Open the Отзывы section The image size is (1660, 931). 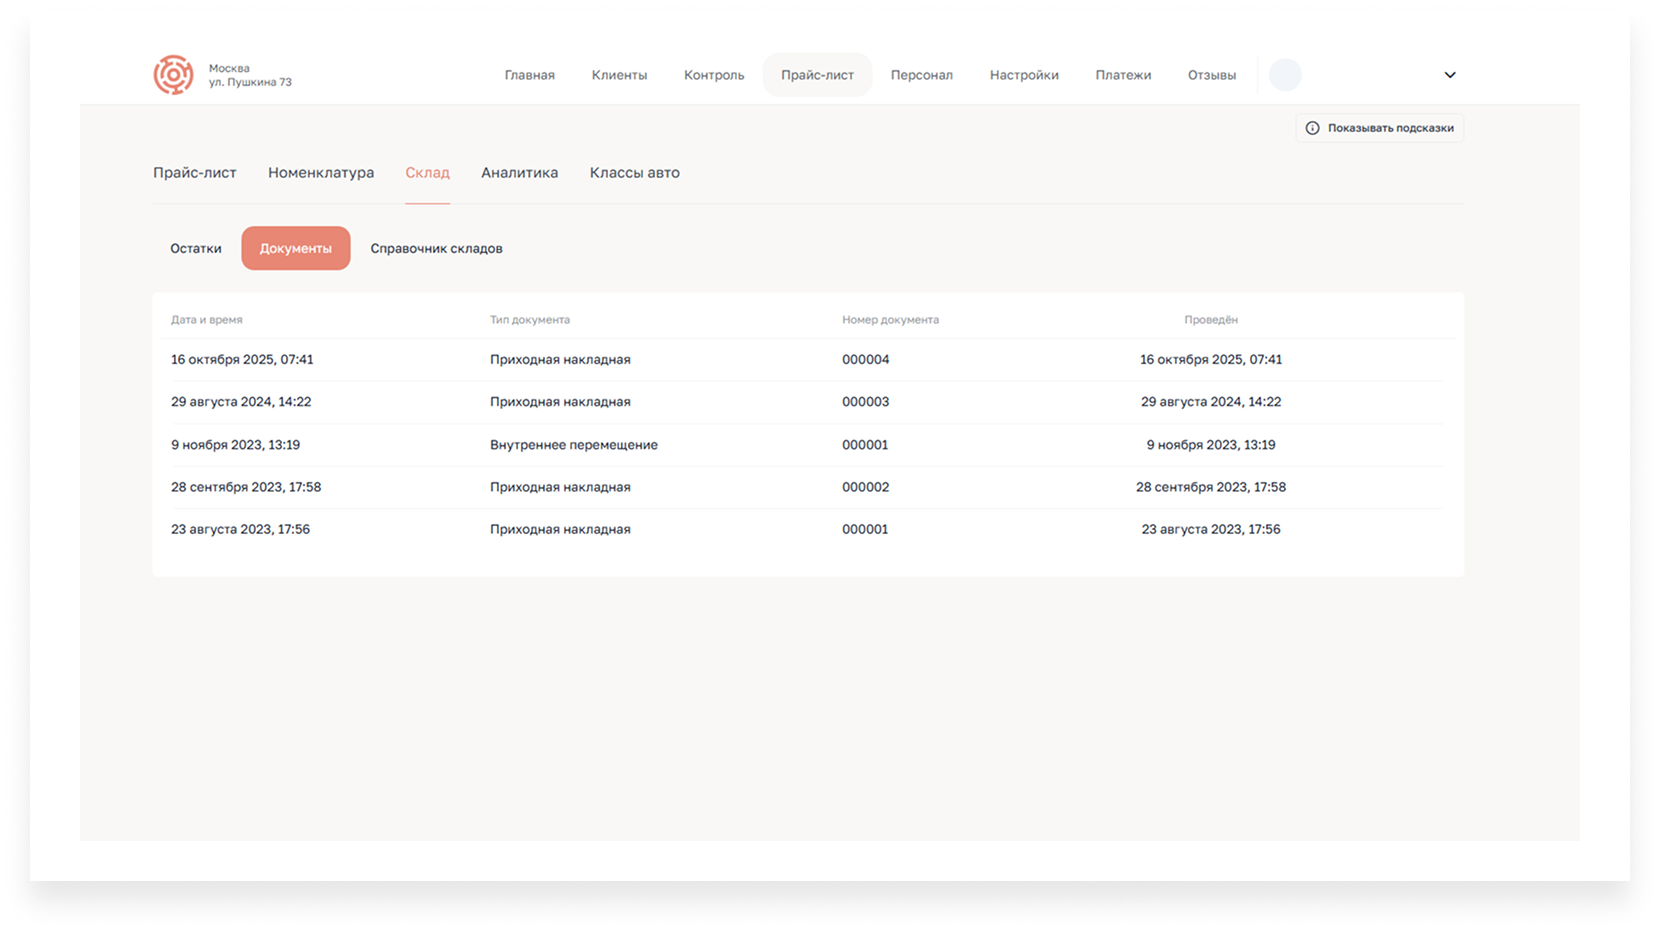tap(1211, 75)
